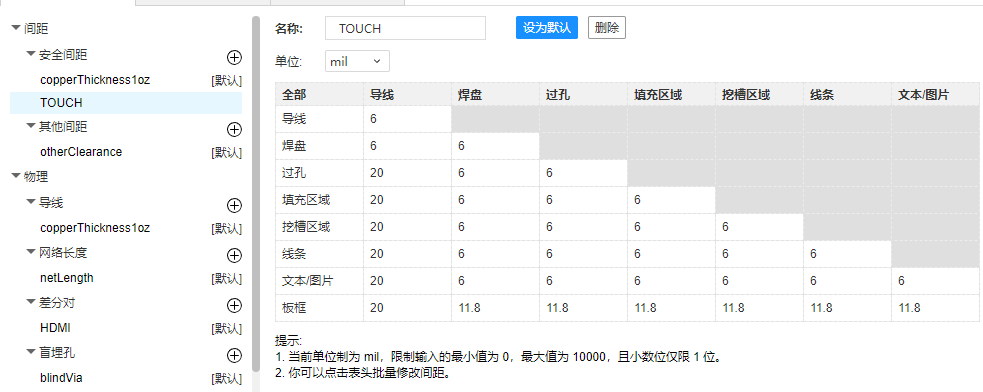Collapse the 盲埋孔 group
Image resolution: width=983 pixels, height=392 pixels.
pyautogui.click(x=31, y=352)
